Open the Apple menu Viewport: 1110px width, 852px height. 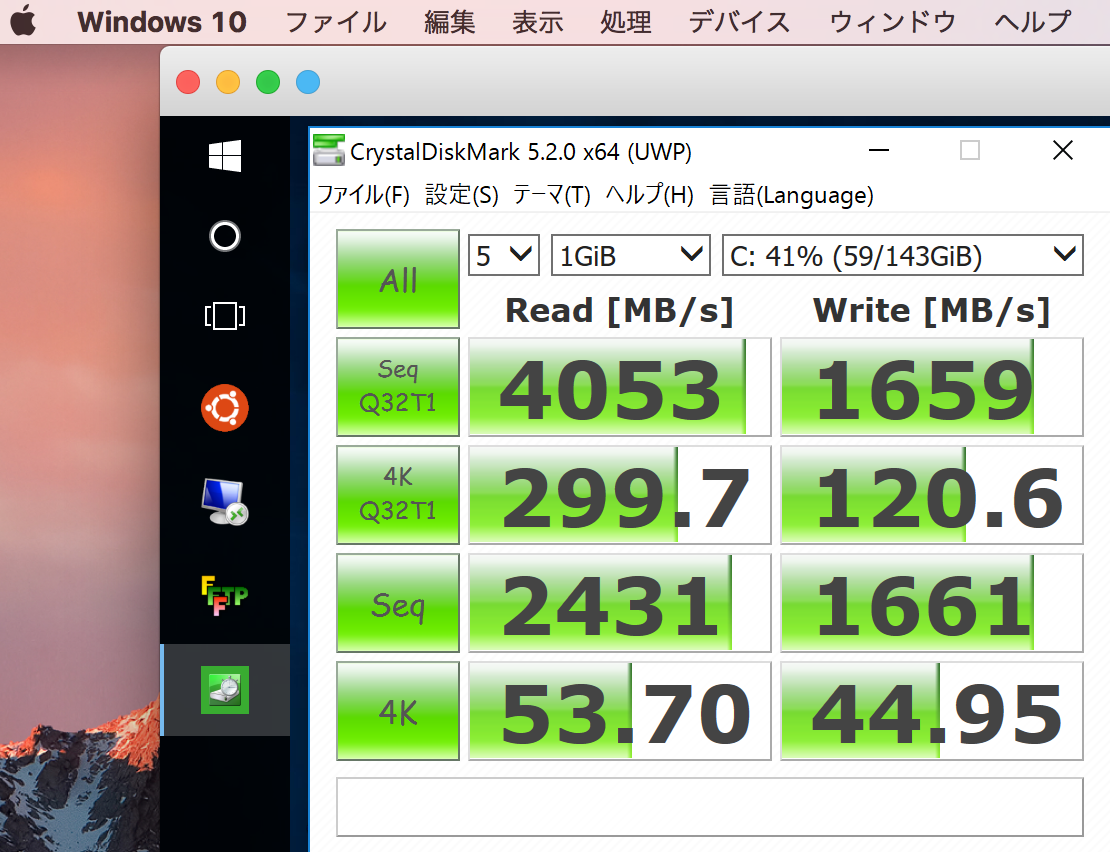[23, 21]
